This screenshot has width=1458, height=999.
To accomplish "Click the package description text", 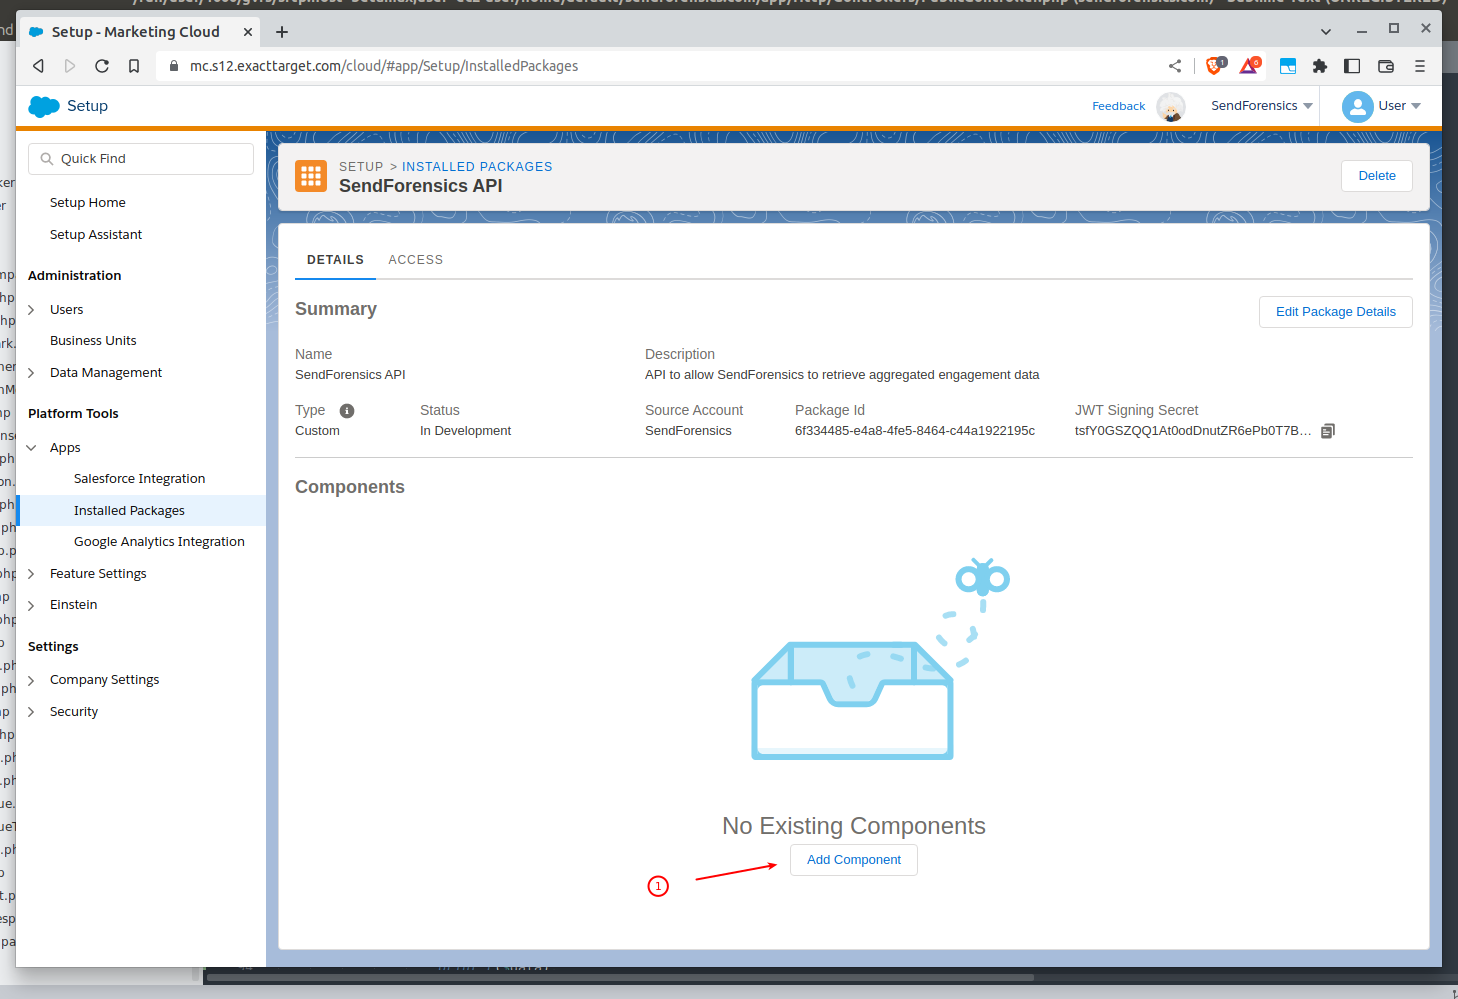I will tap(842, 375).
